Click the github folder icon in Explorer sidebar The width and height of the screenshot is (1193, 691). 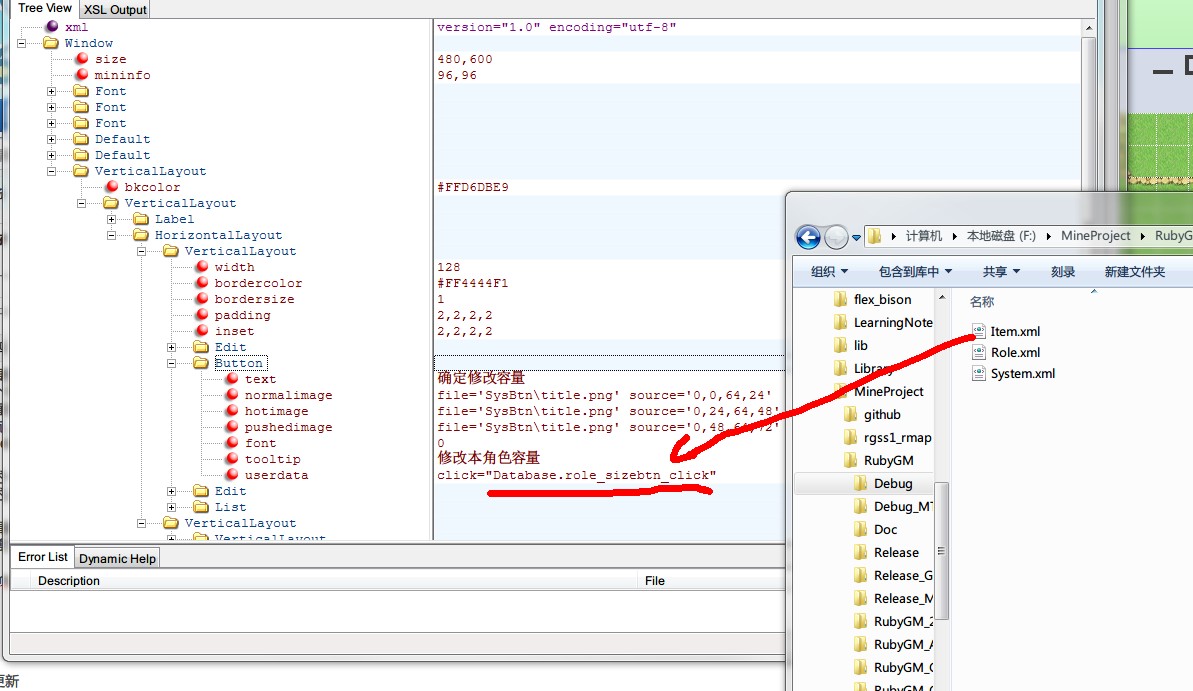[x=851, y=415]
